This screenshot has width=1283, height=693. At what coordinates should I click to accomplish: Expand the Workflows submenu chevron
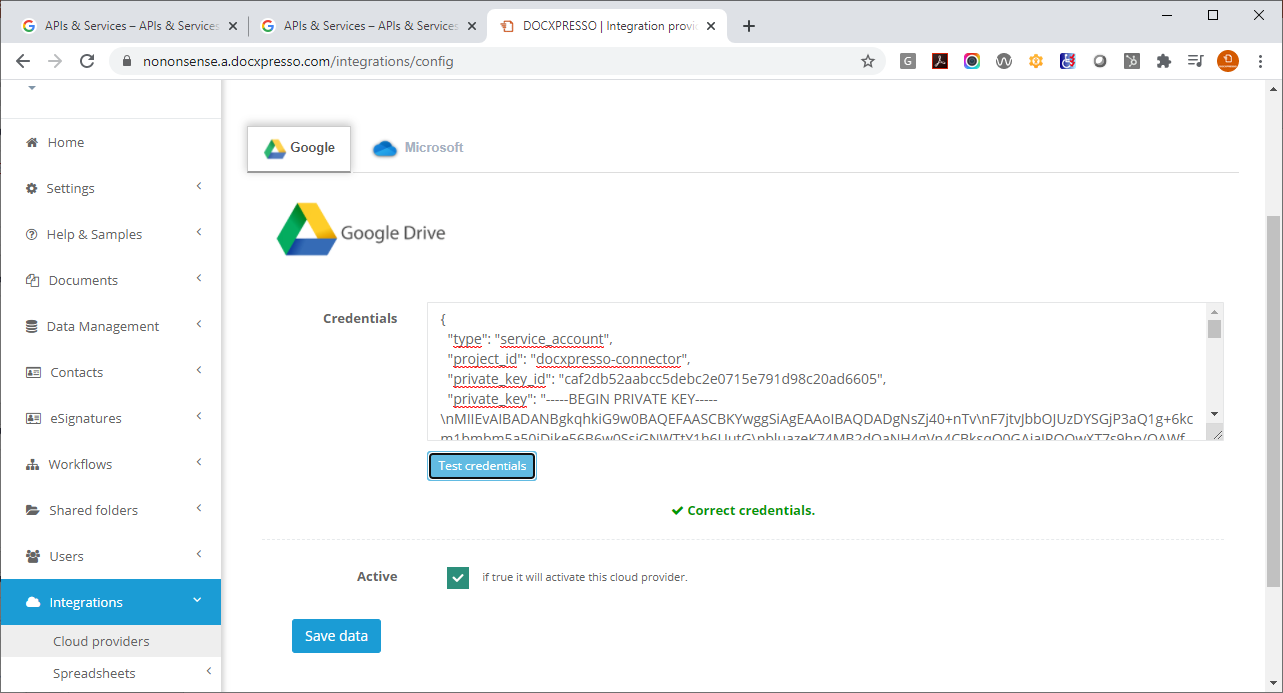(199, 462)
